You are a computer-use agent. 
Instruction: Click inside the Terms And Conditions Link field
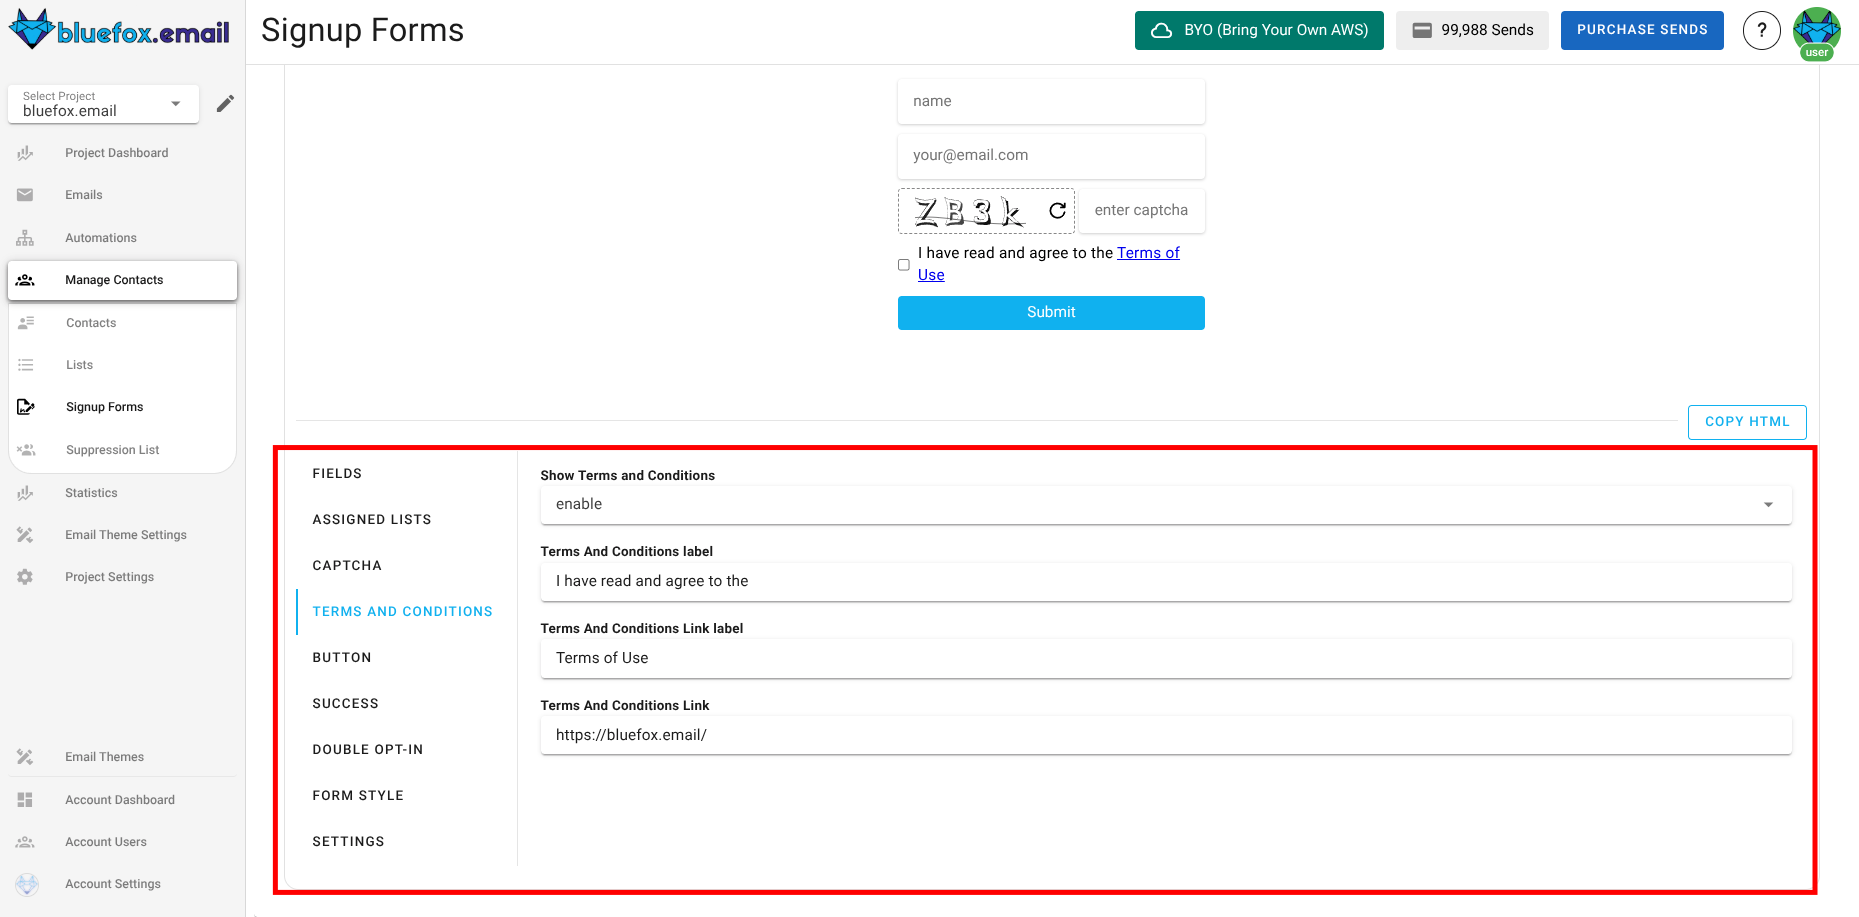pyautogui.click(x=1165, y=735)
